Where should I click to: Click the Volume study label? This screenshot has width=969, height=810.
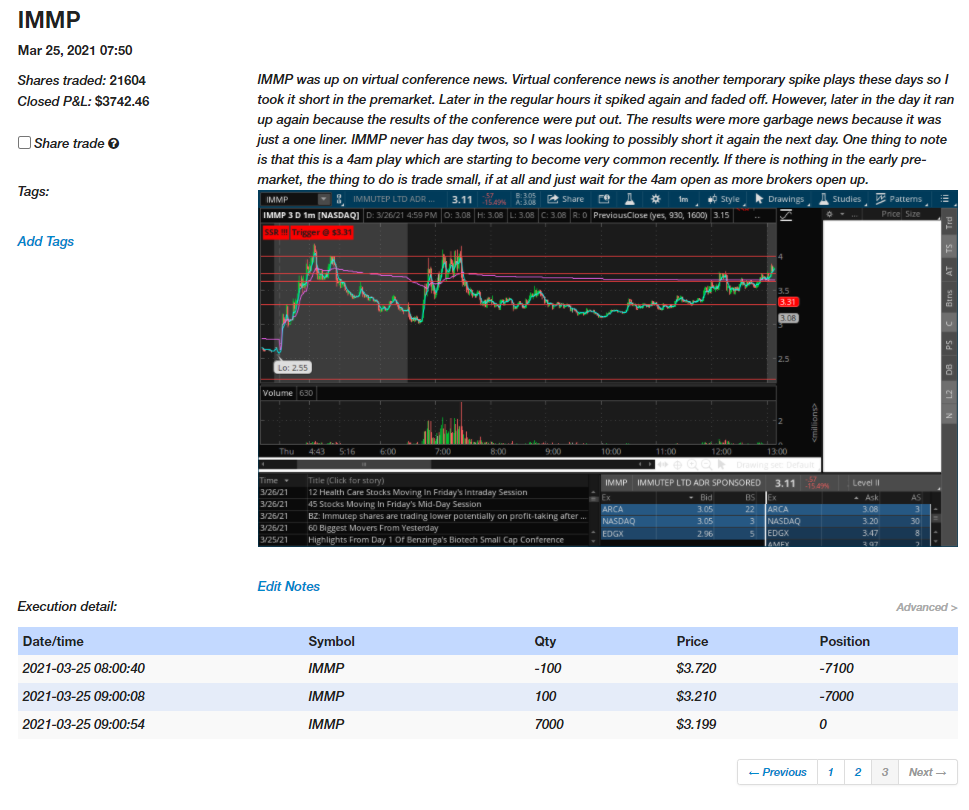[x=277, y=393]
